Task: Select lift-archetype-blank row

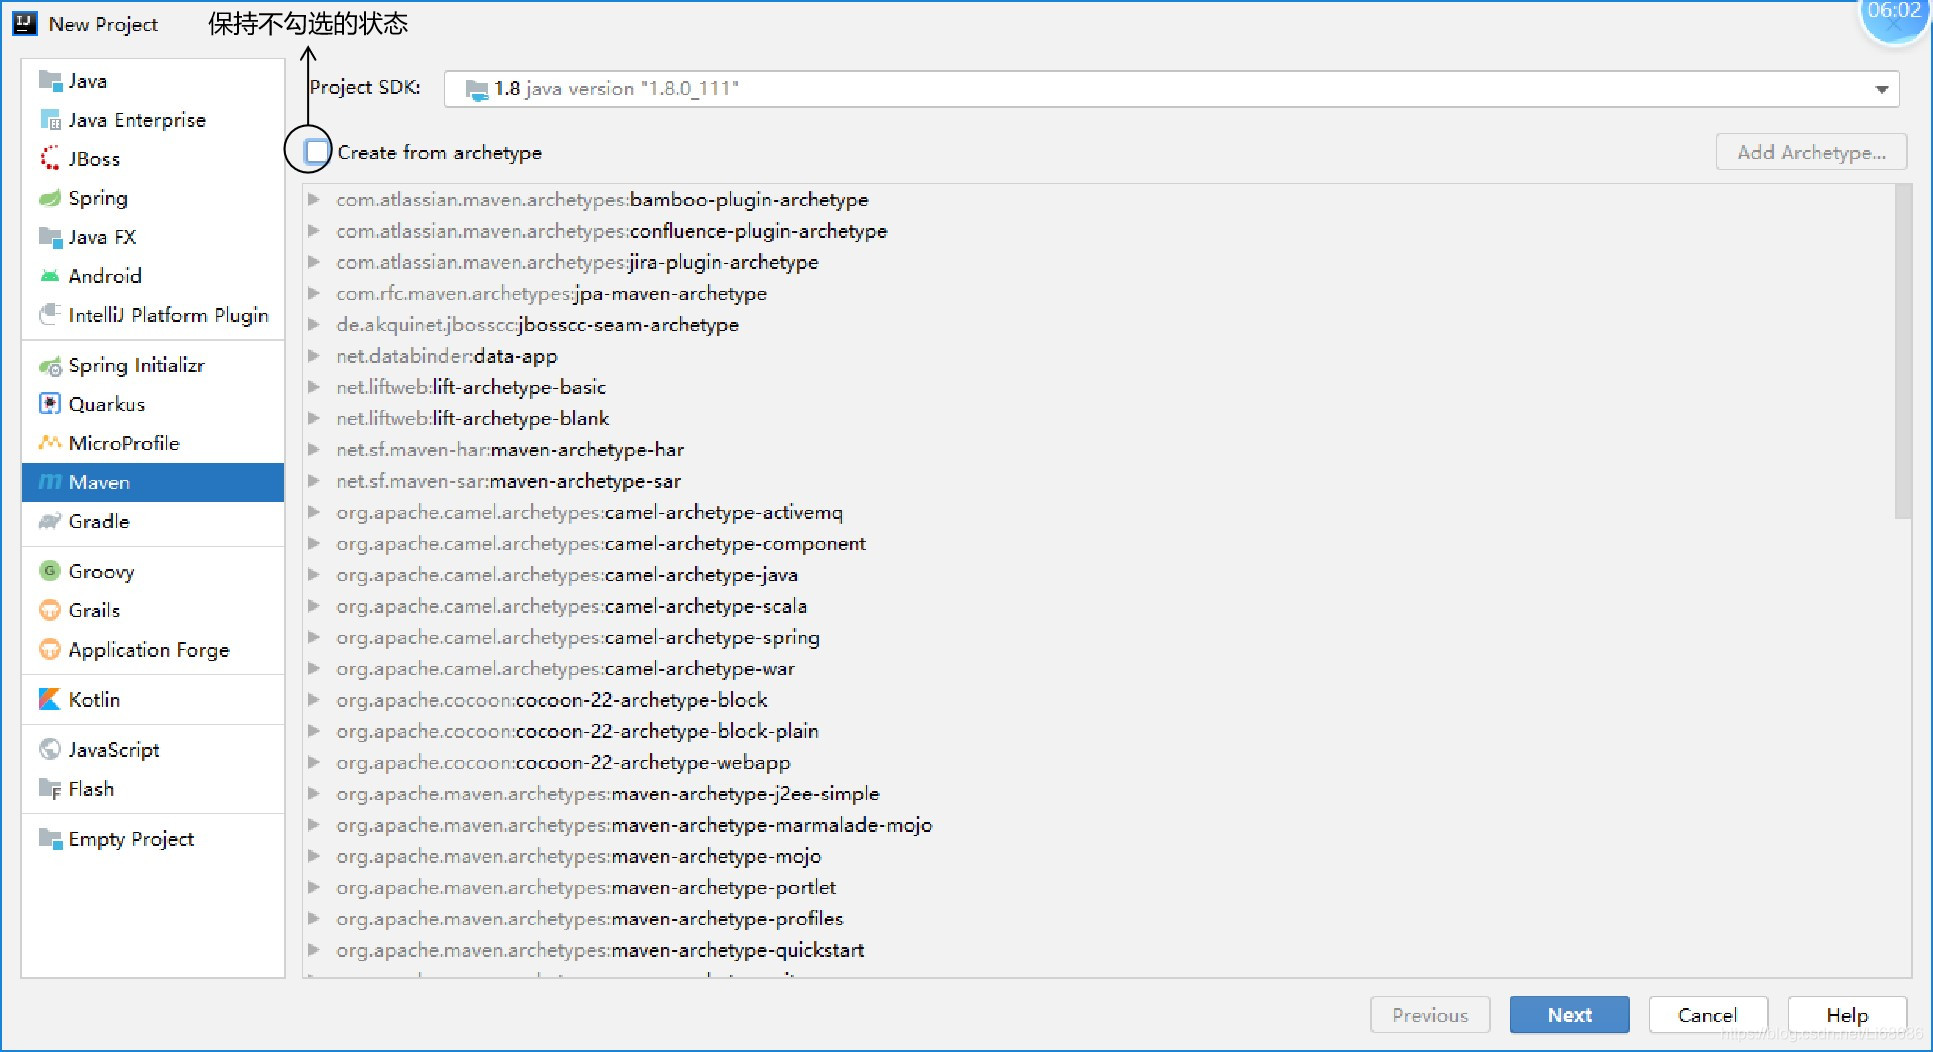Action: pyautogui.click(x=1099, y=419)
